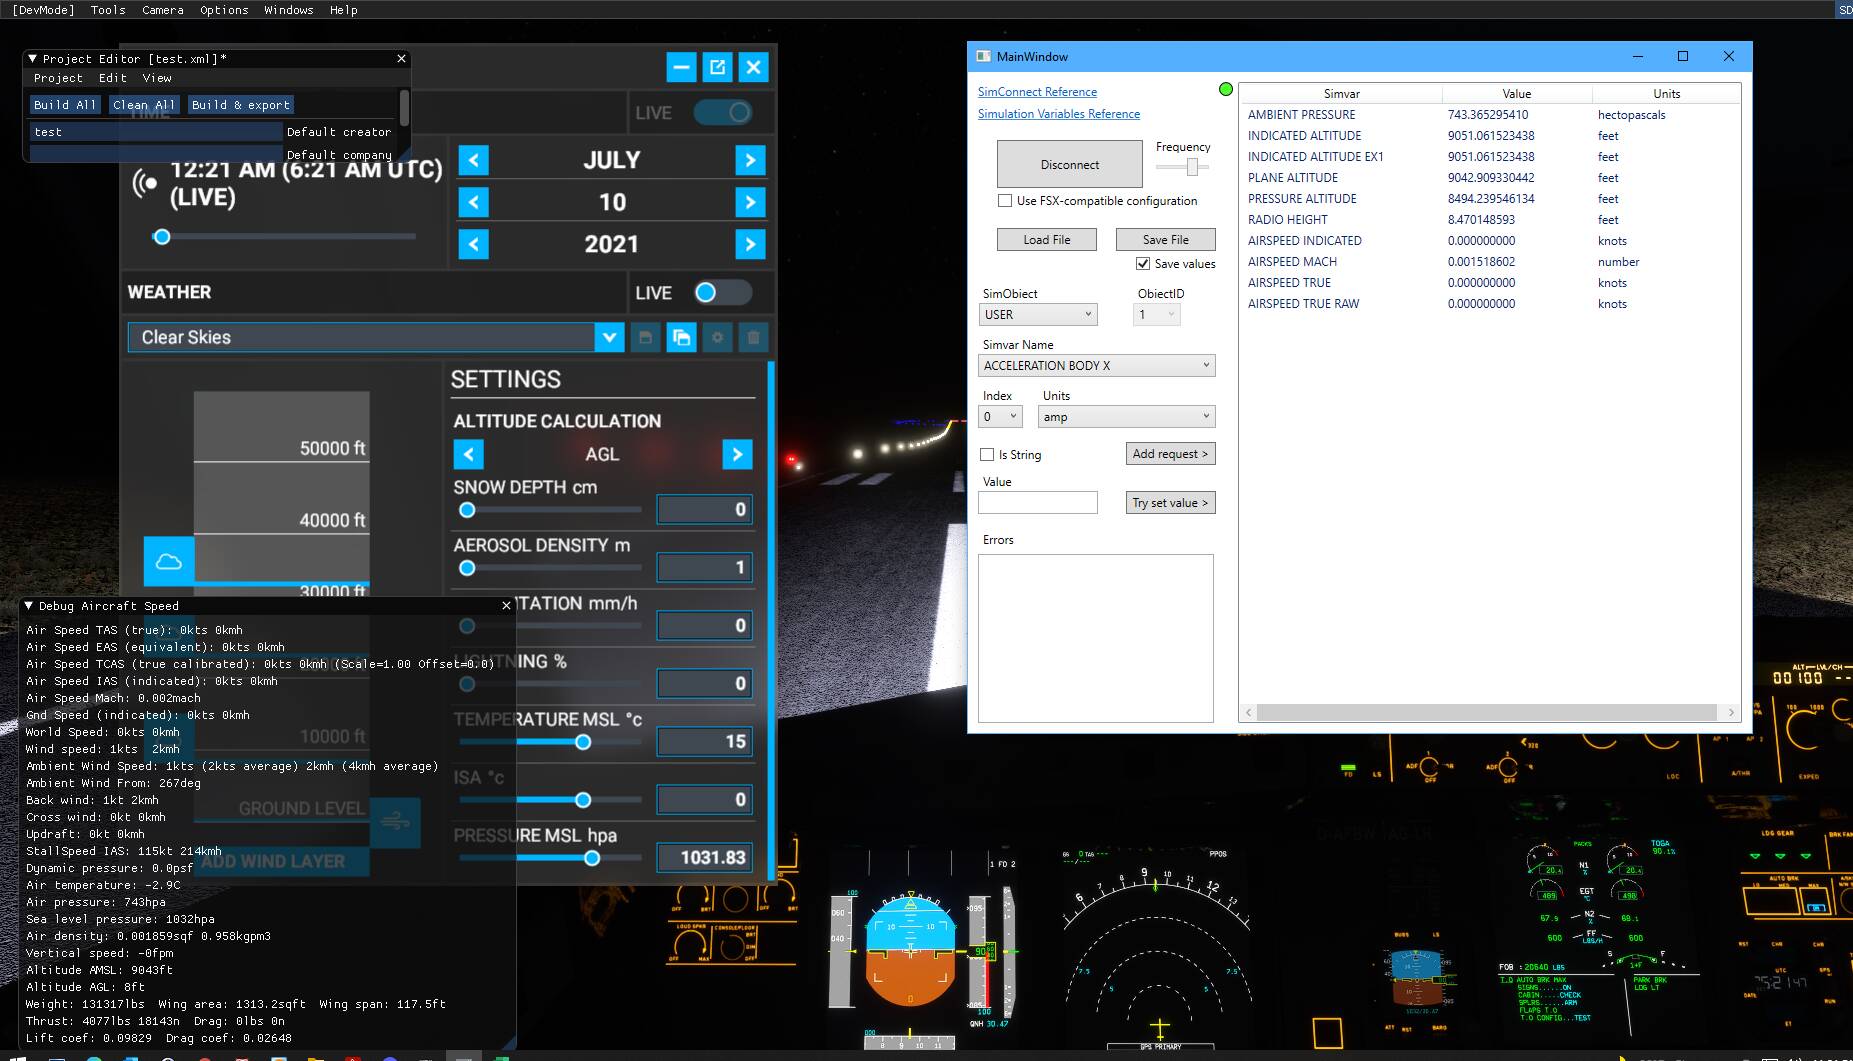Select the test project row

pyautogui.click(x=156, y=132)
